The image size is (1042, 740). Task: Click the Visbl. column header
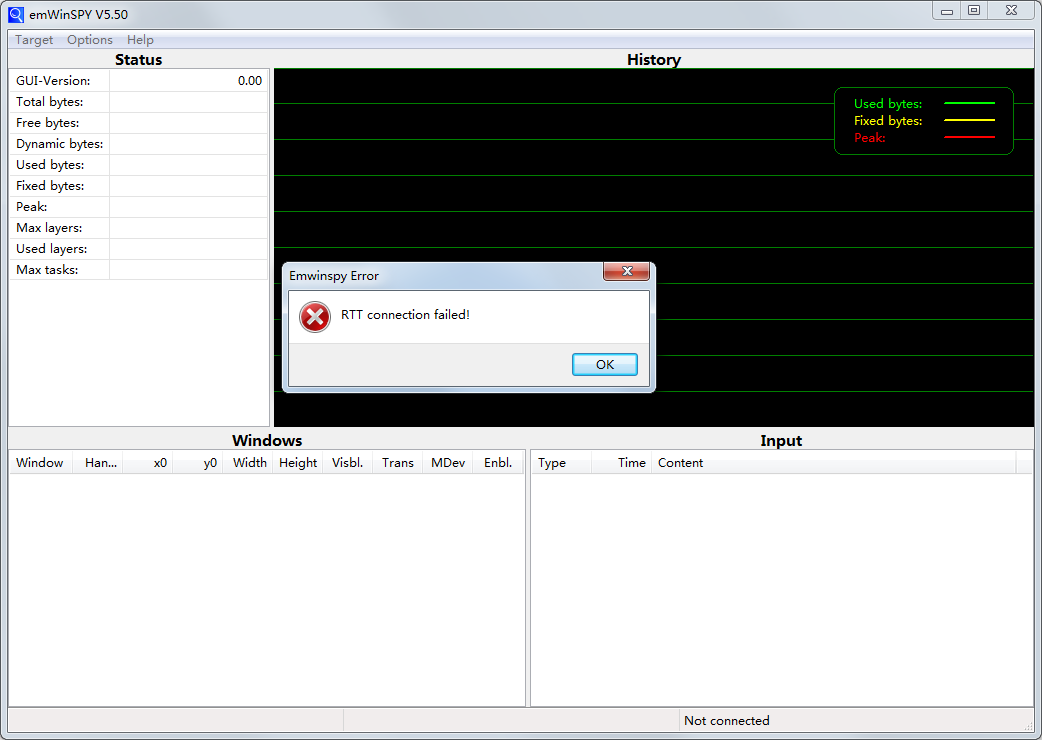coord(348,463)
